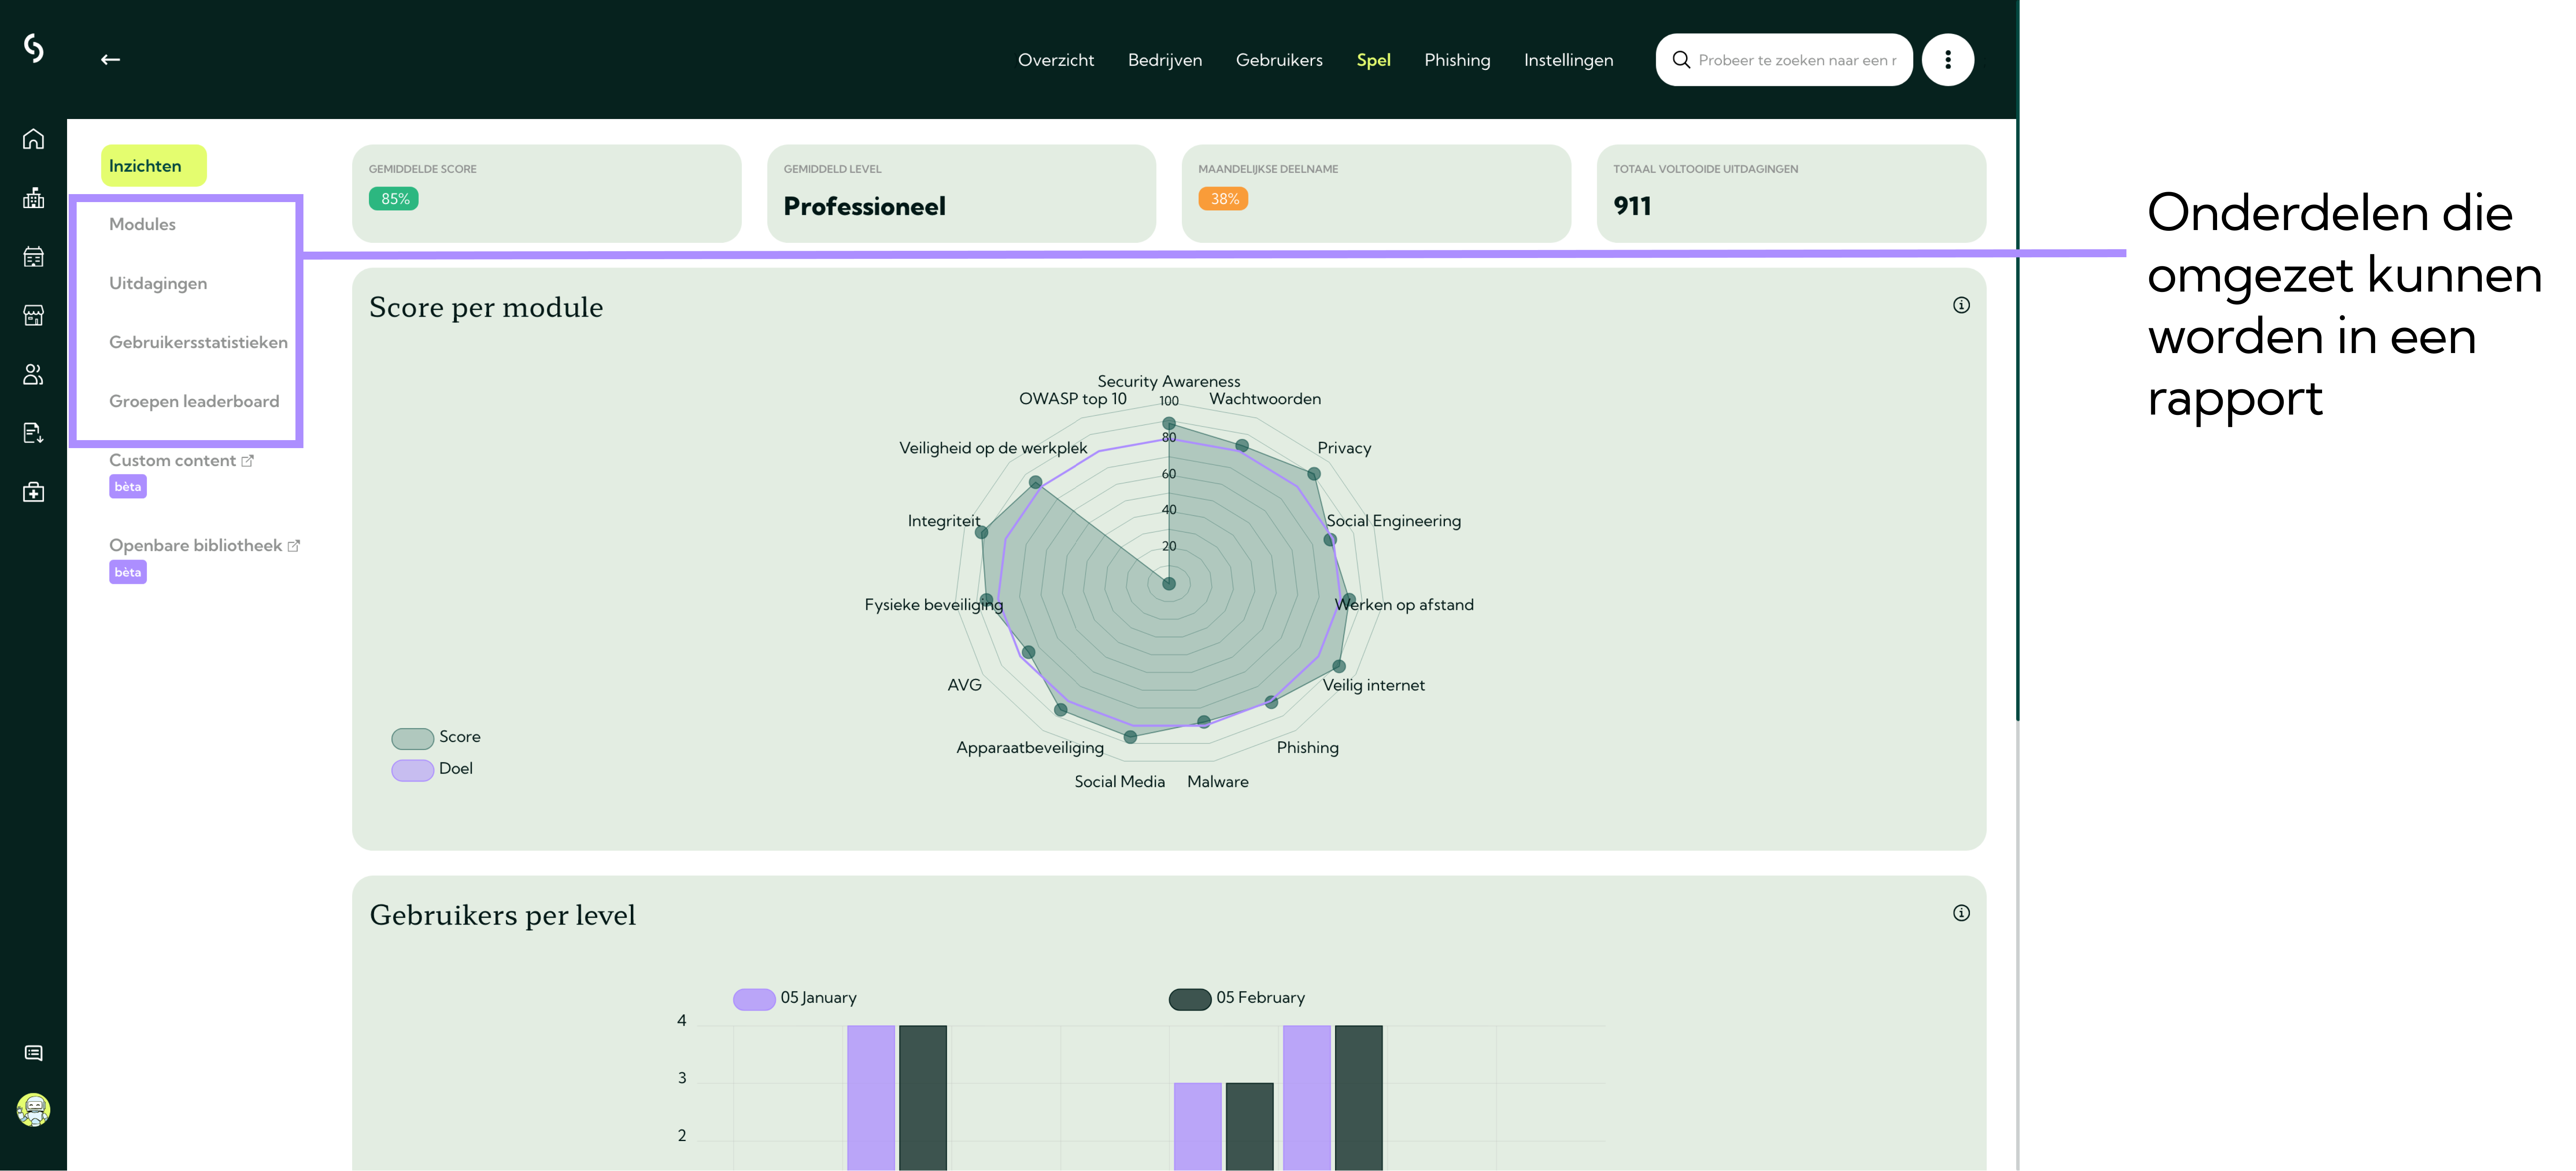Open the users icon in the sidebar
The height and width of the screenshot is (1171, 2576).
click(33, 374)
